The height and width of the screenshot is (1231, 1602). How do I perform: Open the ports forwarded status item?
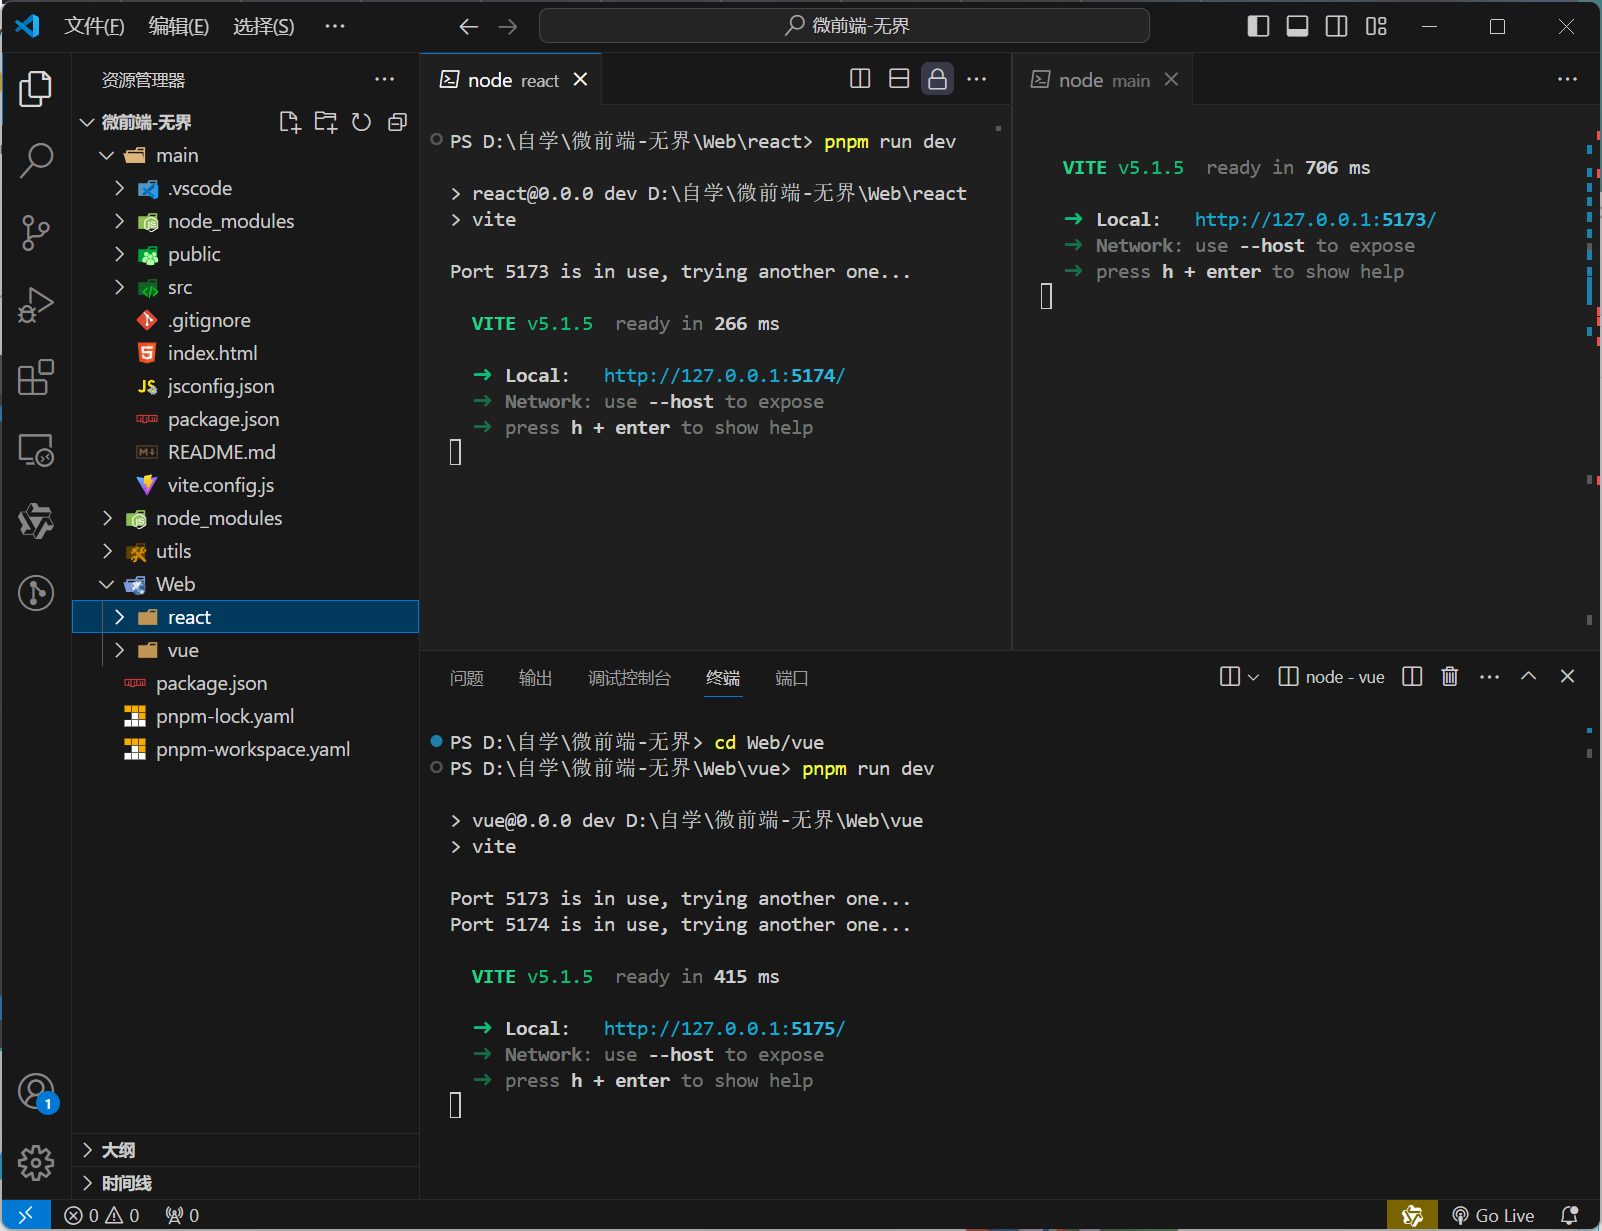(x=183, y=1215)
